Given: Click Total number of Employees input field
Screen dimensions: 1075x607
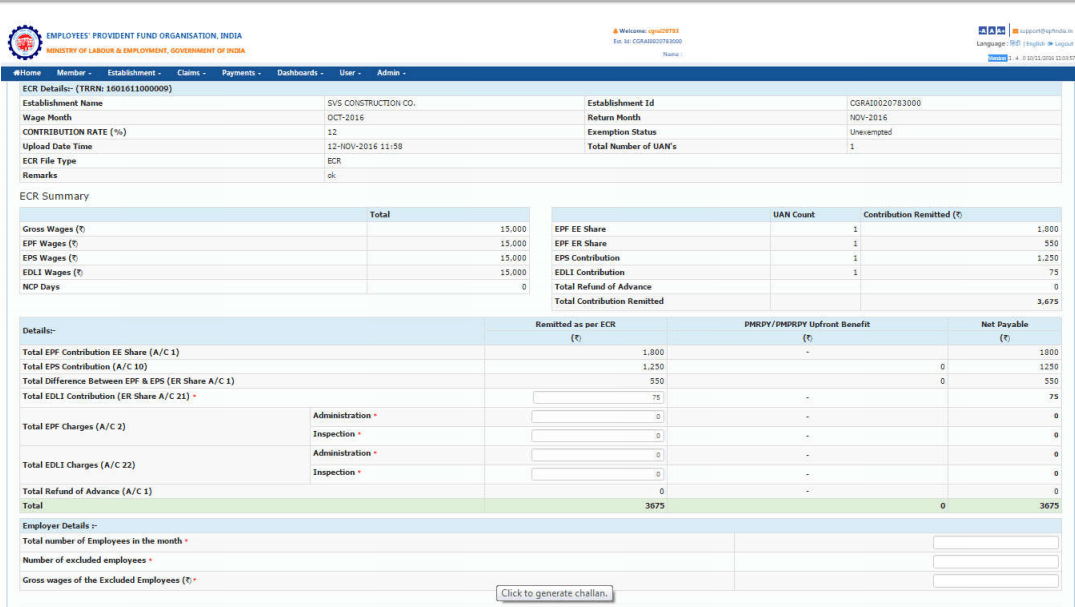Looking at the screenshot, I should 995,543.
